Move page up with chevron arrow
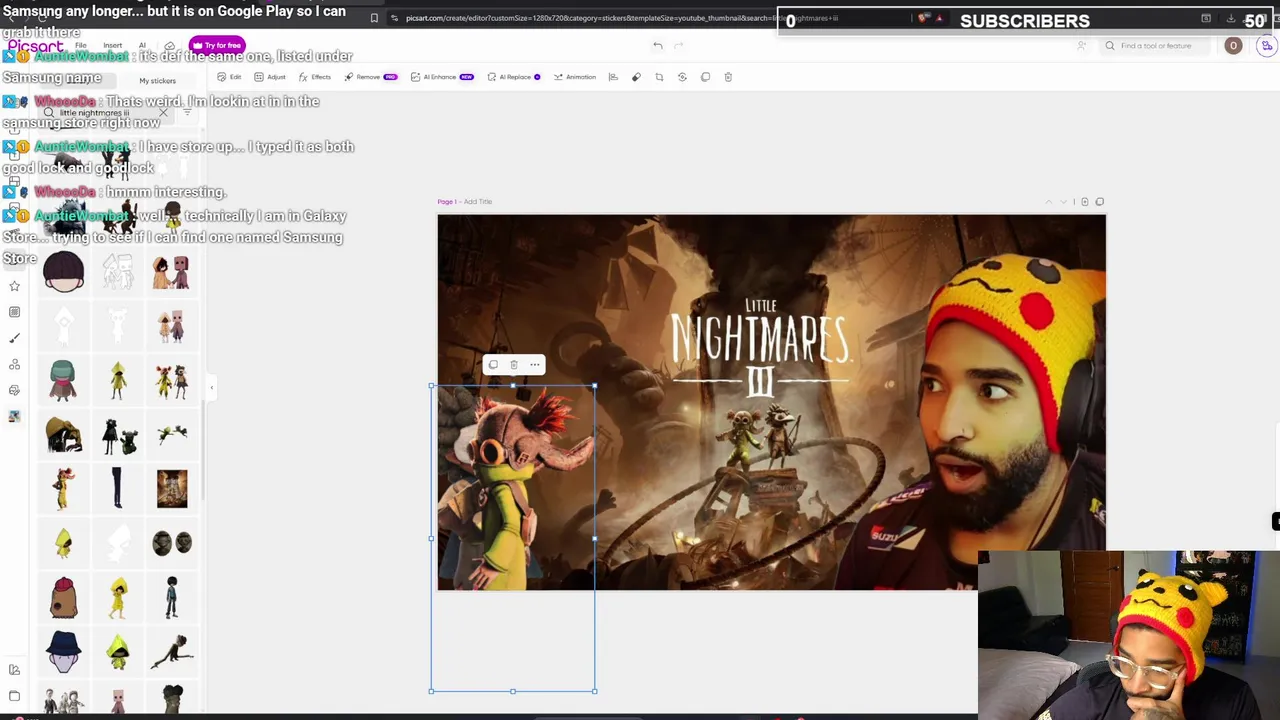Viewport: 1280px width, 720px height. [1048, 202]
